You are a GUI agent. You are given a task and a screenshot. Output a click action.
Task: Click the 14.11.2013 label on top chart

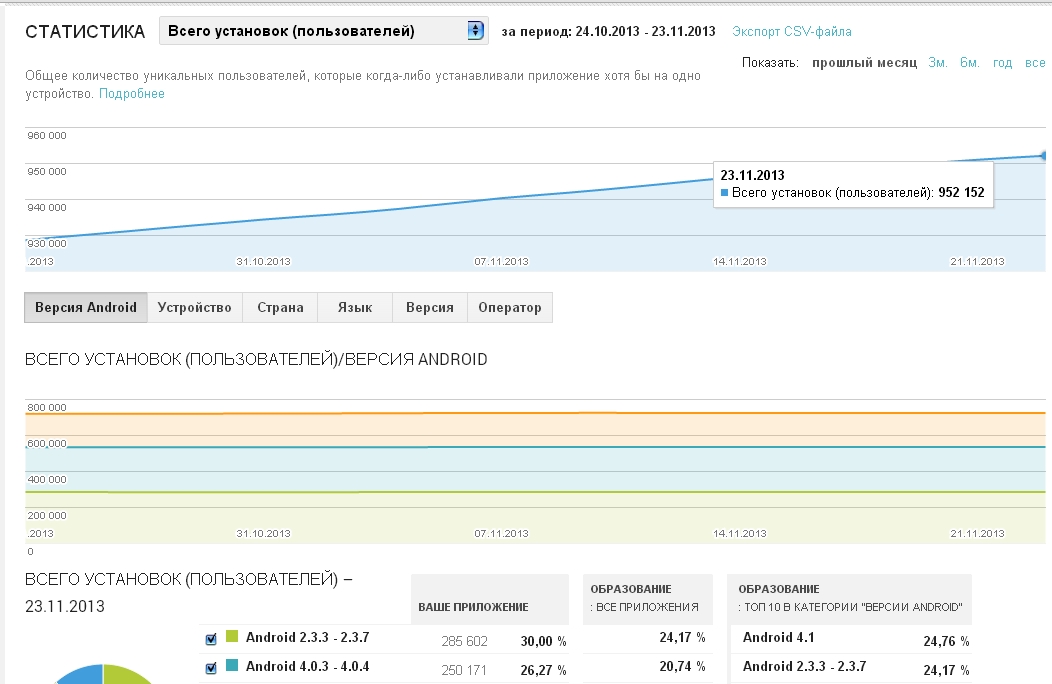pos(739,262)
